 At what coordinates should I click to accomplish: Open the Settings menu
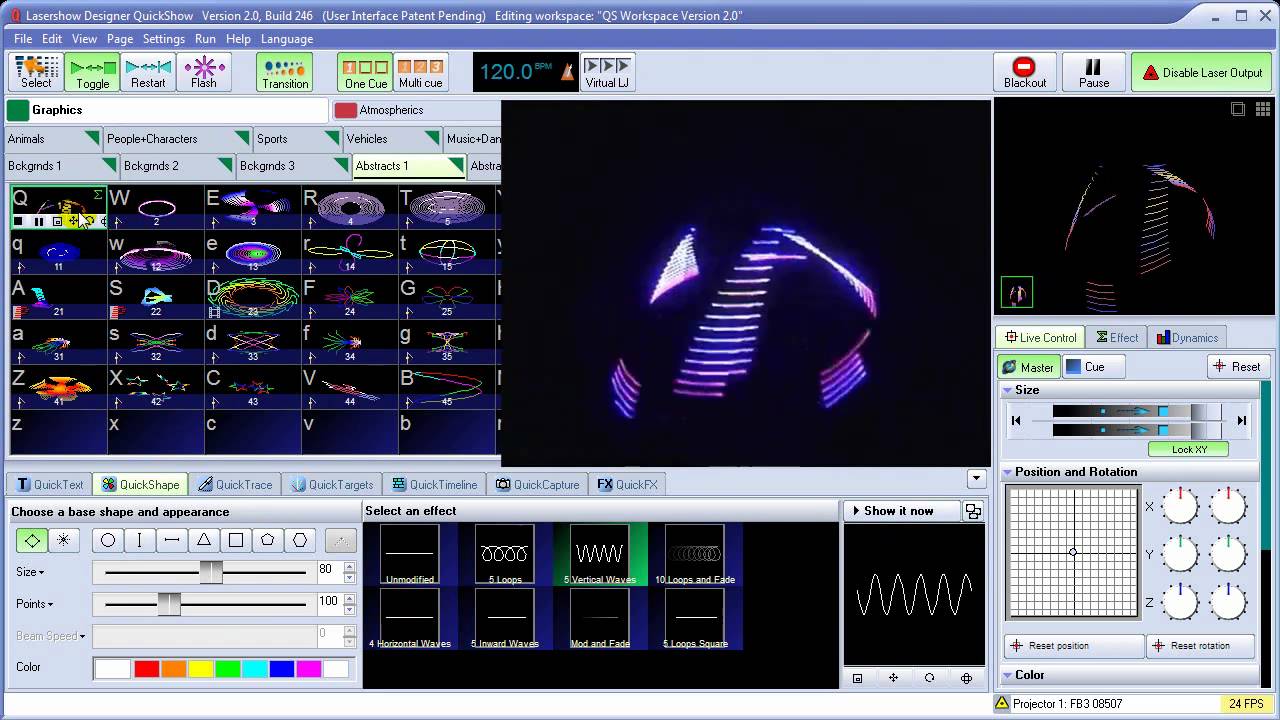[x=163, y=39]
